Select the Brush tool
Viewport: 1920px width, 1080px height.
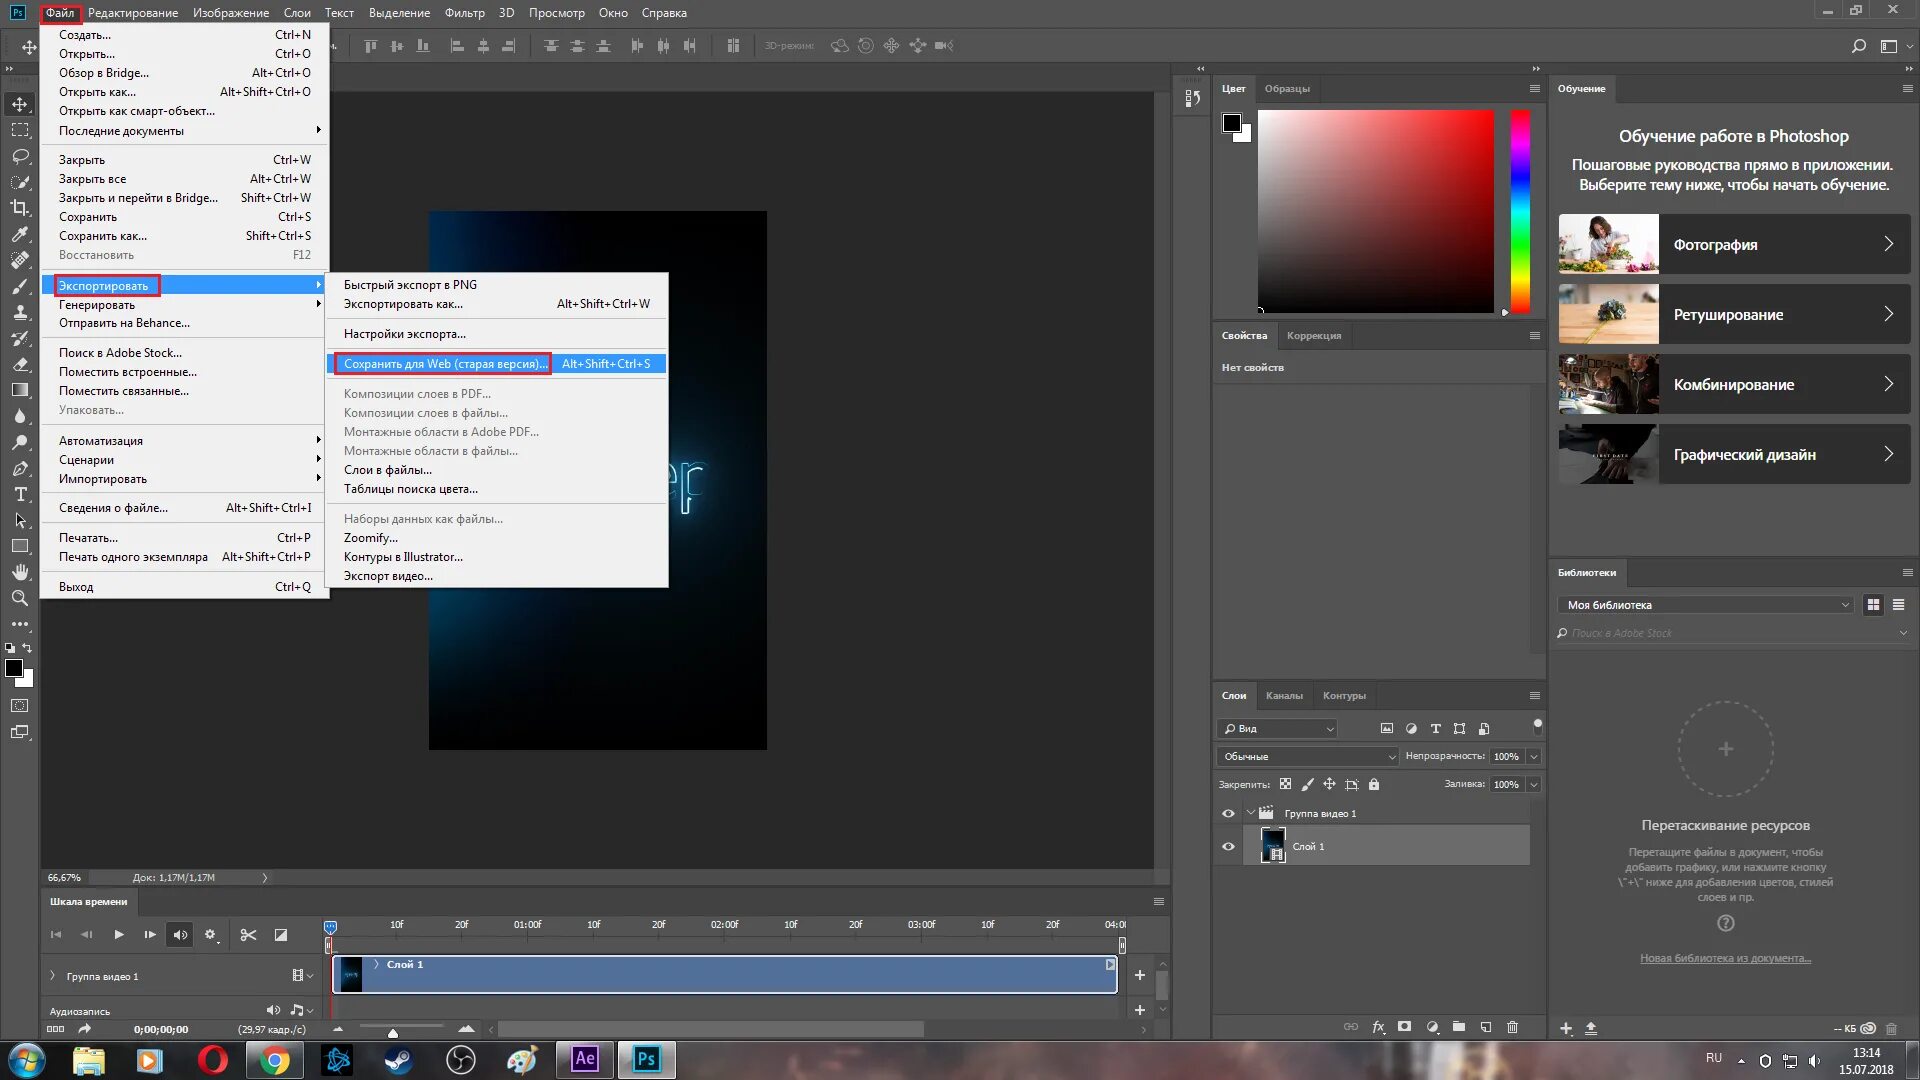20,286
